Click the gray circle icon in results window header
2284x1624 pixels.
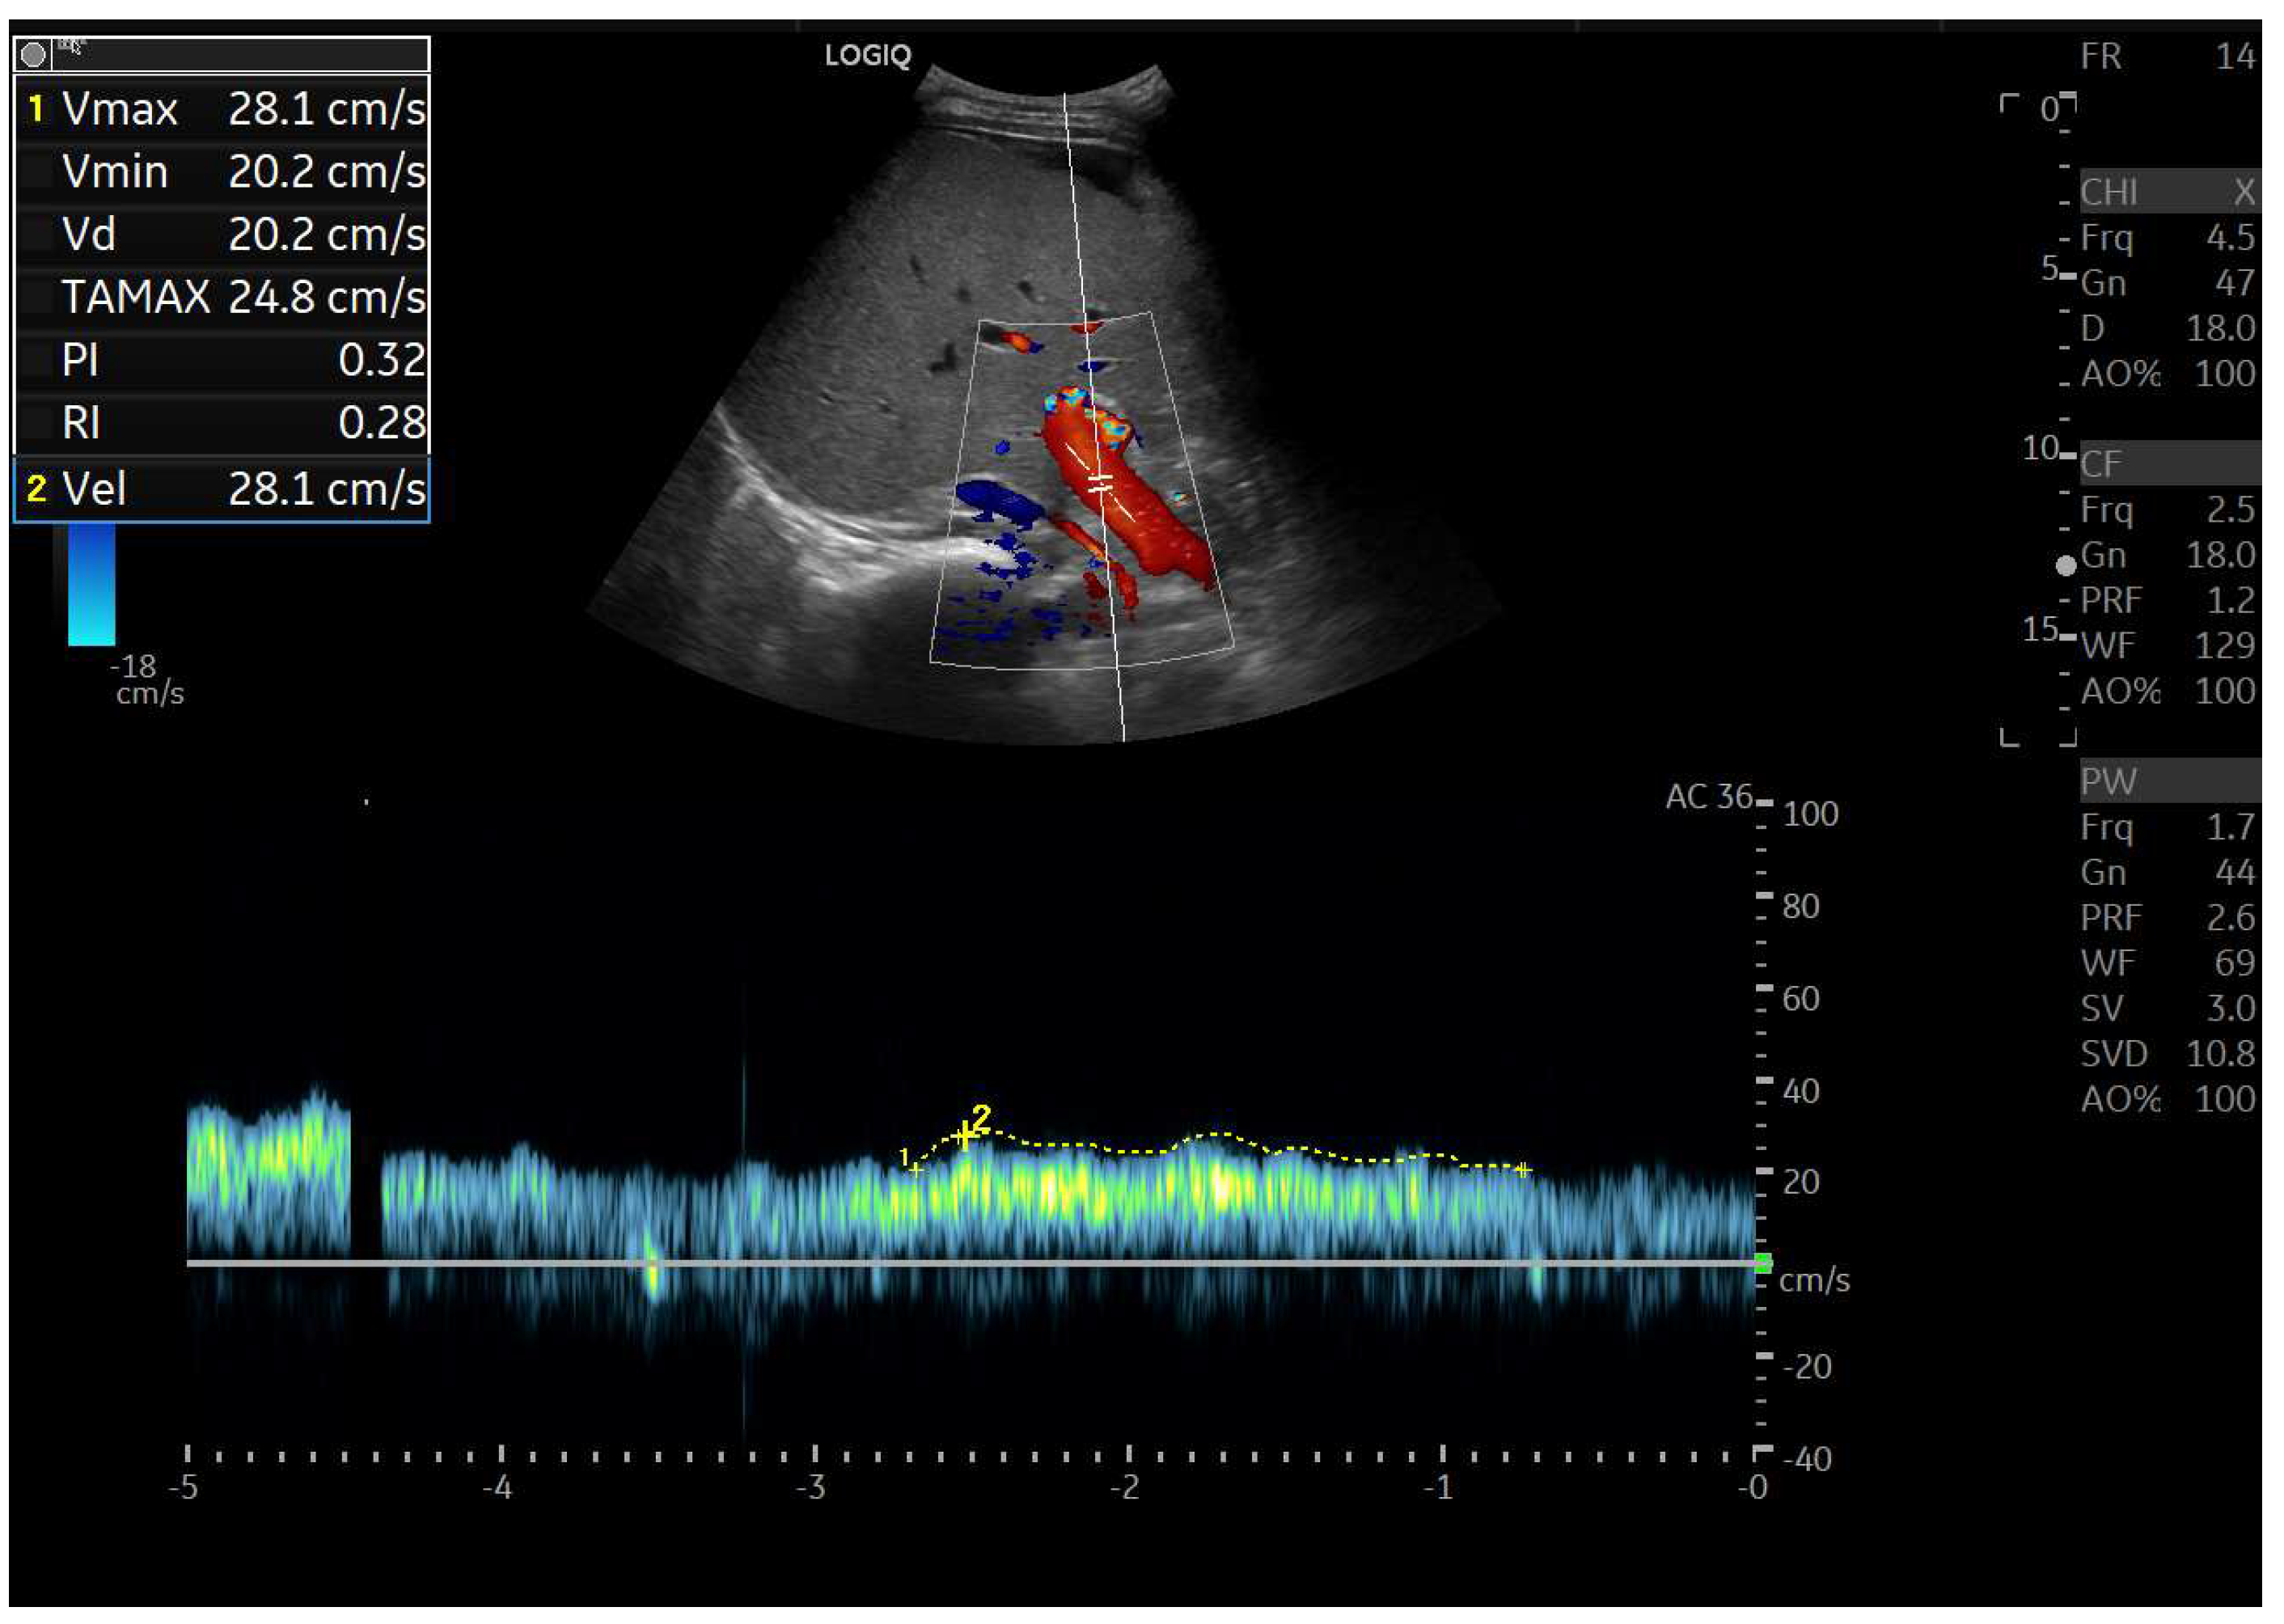tap(33, 54)
